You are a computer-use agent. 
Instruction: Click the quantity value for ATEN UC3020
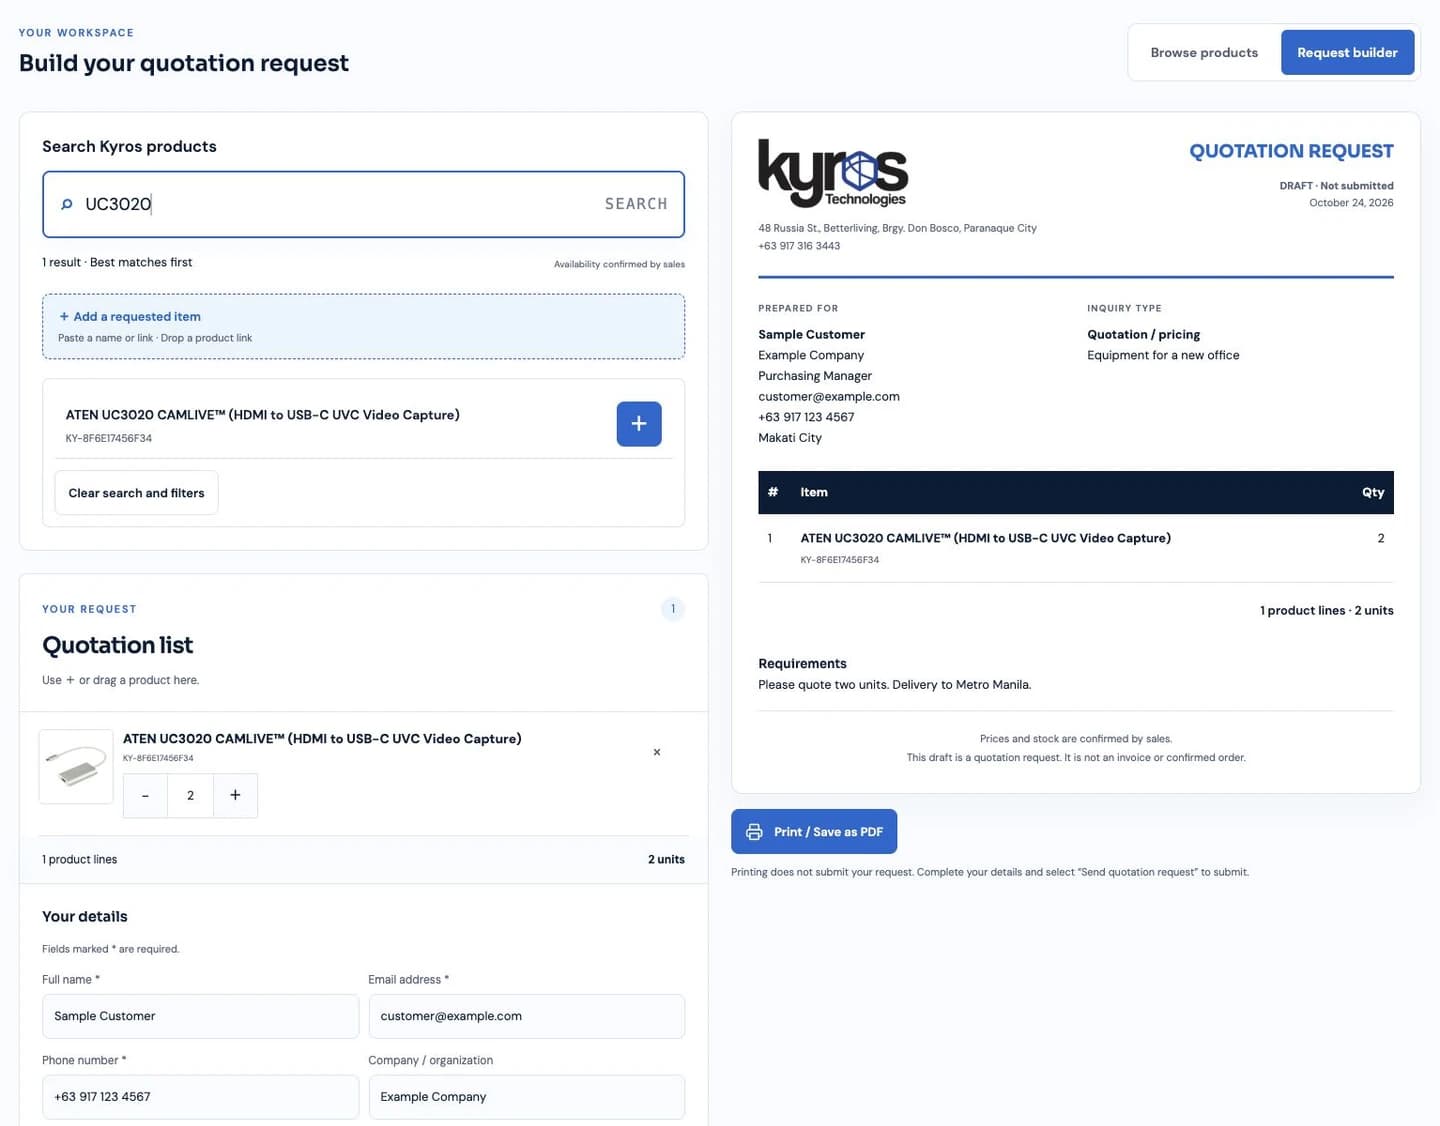click(190, 796)
